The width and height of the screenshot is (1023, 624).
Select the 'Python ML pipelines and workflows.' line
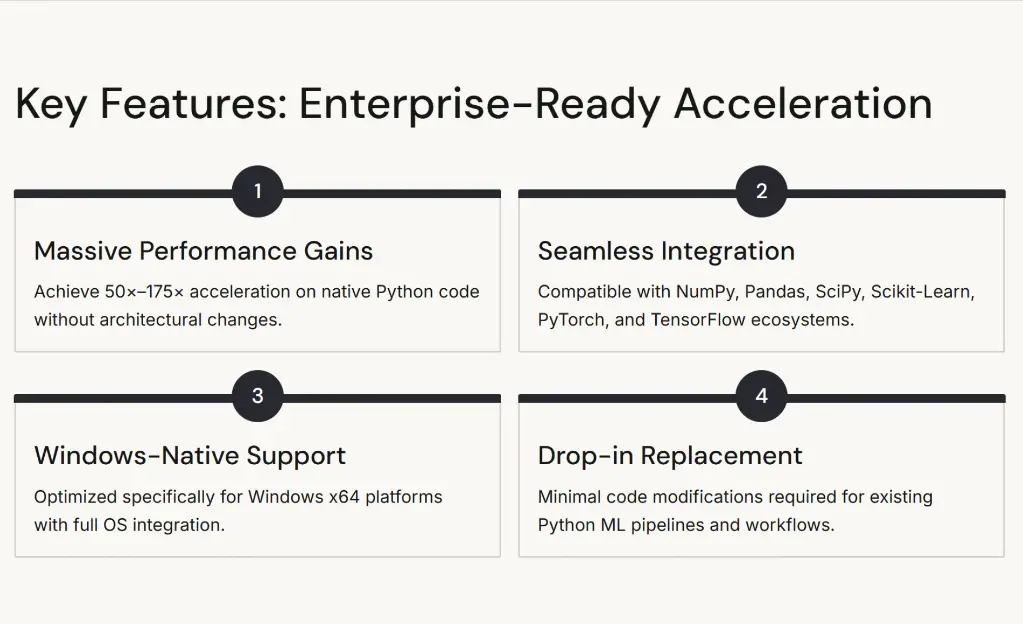pos(686,525)
